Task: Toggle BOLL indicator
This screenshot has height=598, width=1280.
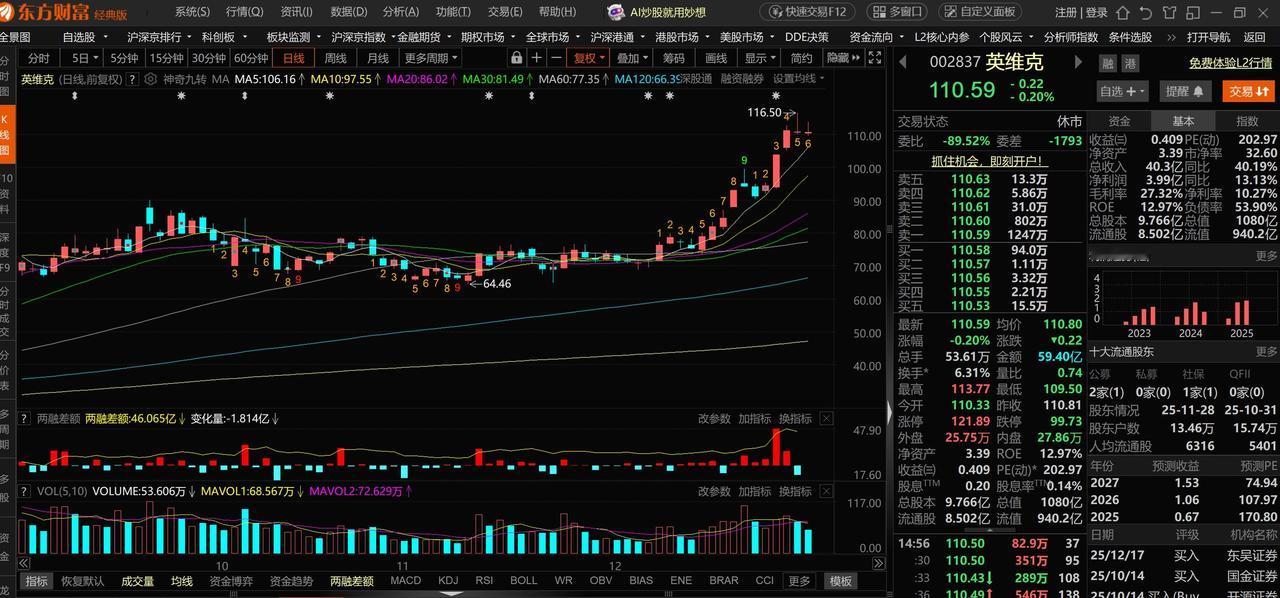Action: pos(524,581)
